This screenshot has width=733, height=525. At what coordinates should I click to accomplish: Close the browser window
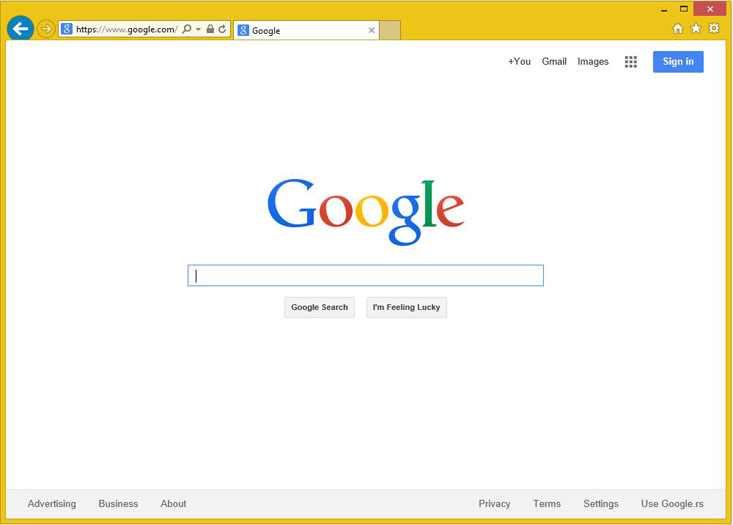(x=710, y=9)
